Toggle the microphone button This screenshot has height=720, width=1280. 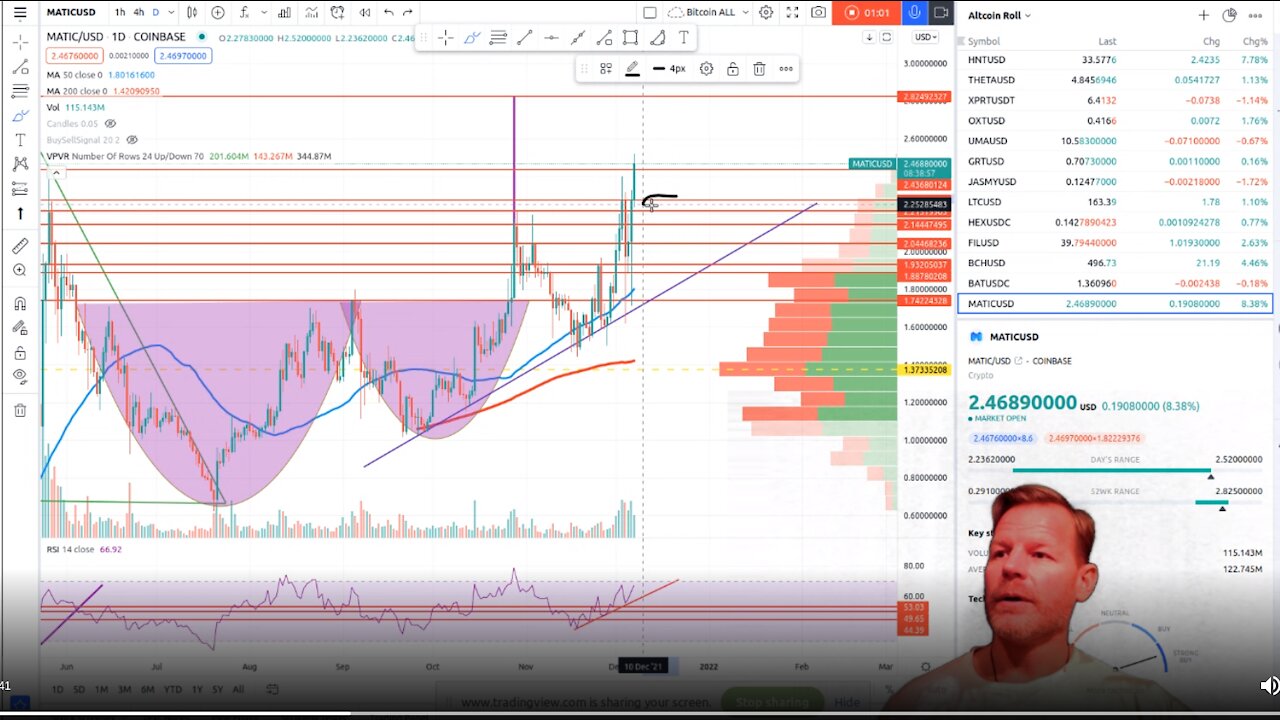pos(914,12)
